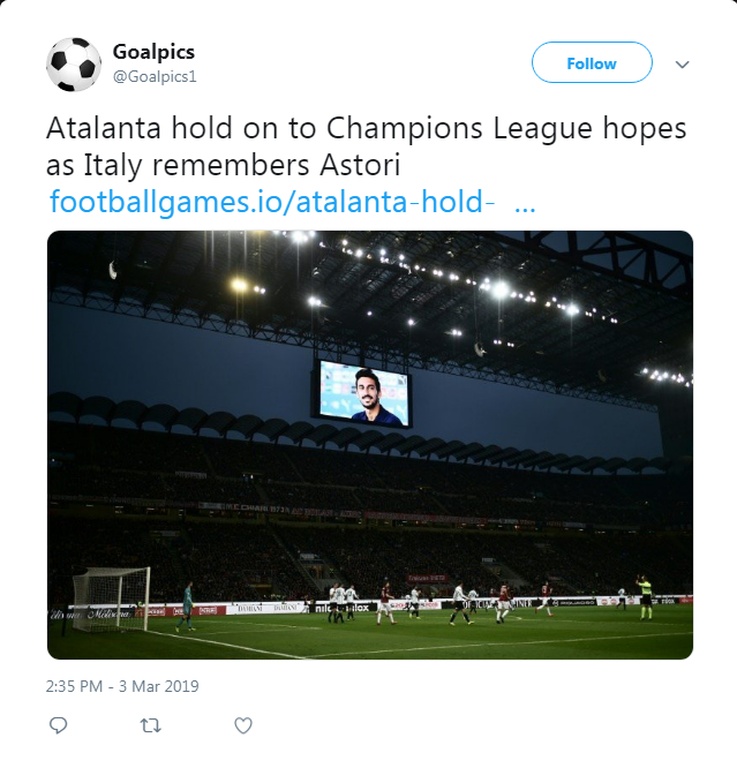Open the Goalpics display name profile

pos(153,52)
